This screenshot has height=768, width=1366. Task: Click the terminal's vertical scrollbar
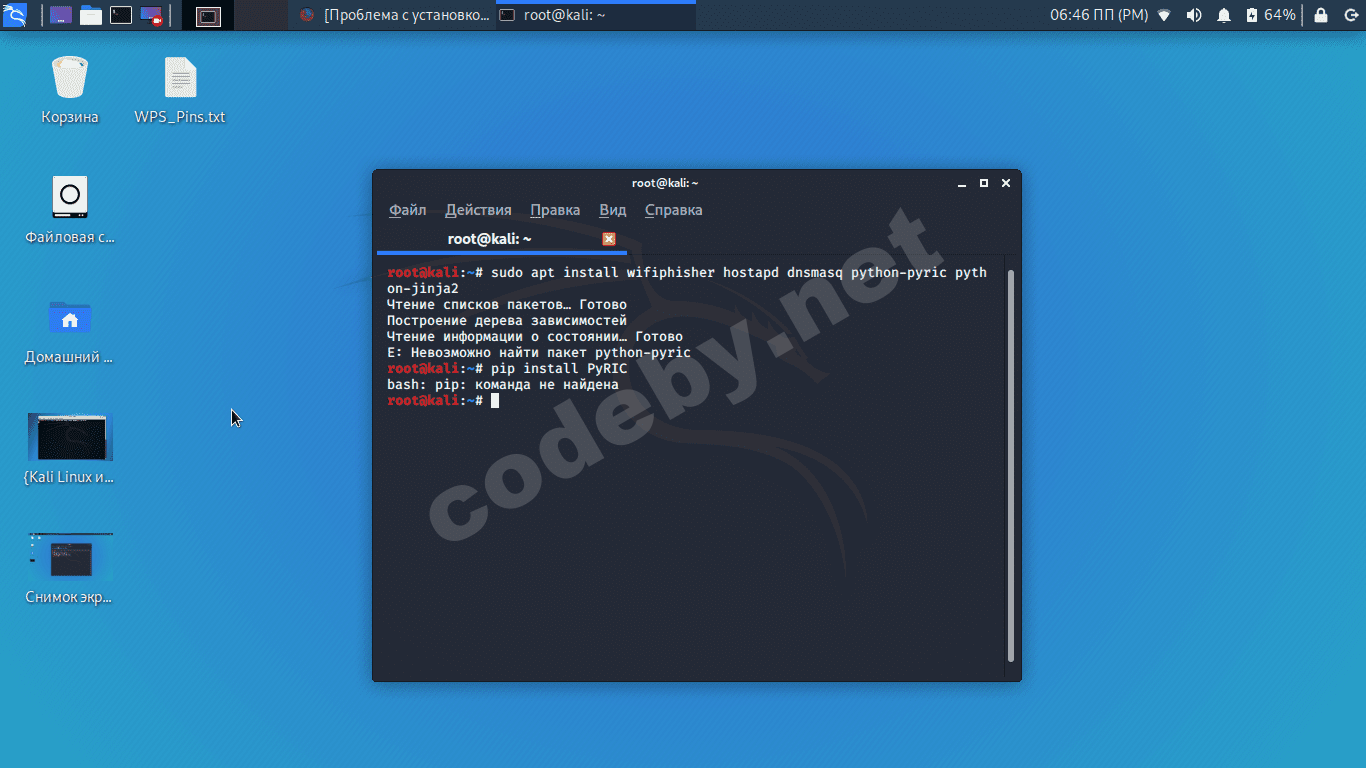1011,465
